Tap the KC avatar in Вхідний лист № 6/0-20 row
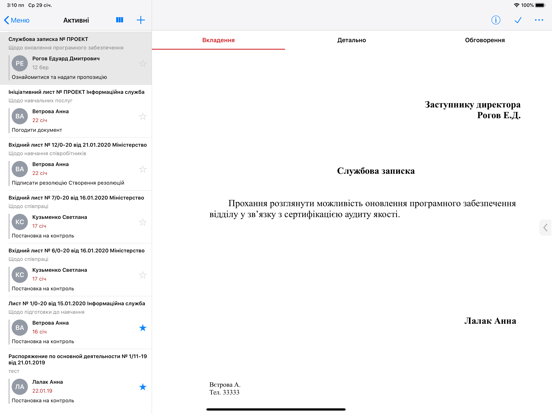Viewport: 552px width, 414px height. 20,275
